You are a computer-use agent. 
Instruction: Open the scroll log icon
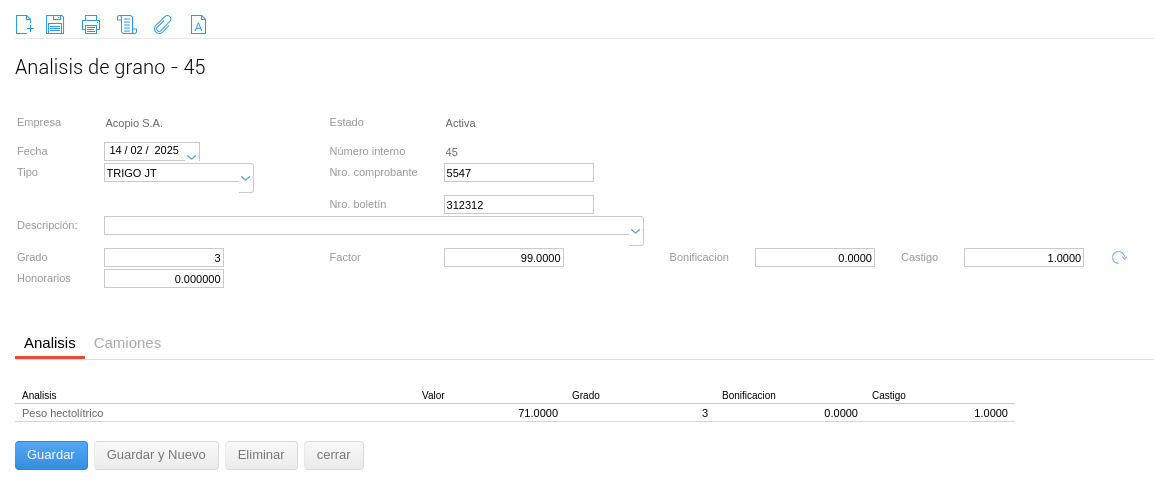pos(126,24)
